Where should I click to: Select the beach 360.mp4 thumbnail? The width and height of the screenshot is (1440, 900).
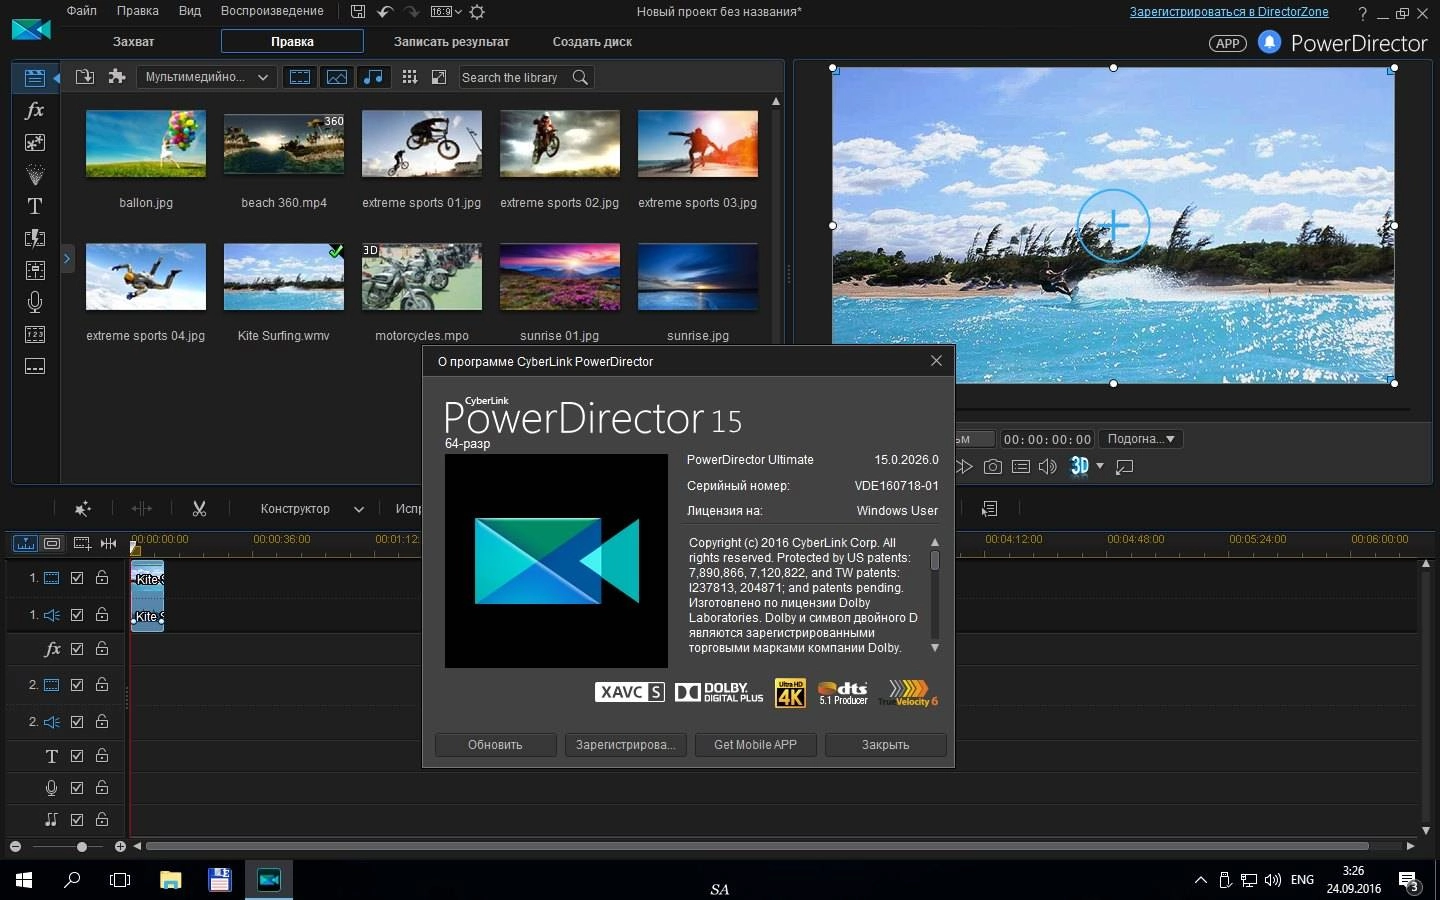[x=284, y=144]
